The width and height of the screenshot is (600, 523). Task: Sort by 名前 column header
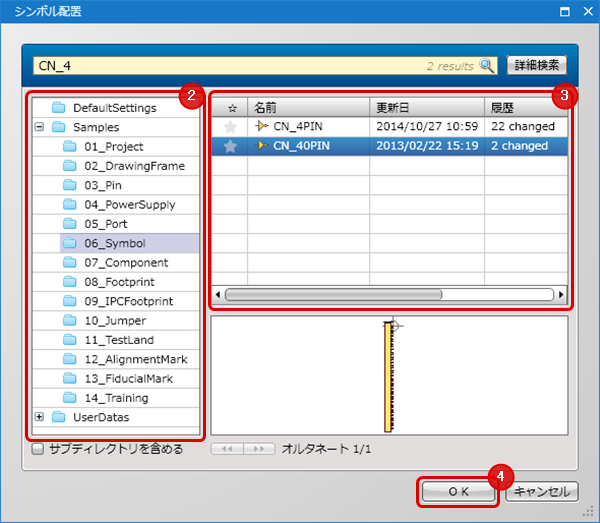pyautogui.click(x=308, y=108)
